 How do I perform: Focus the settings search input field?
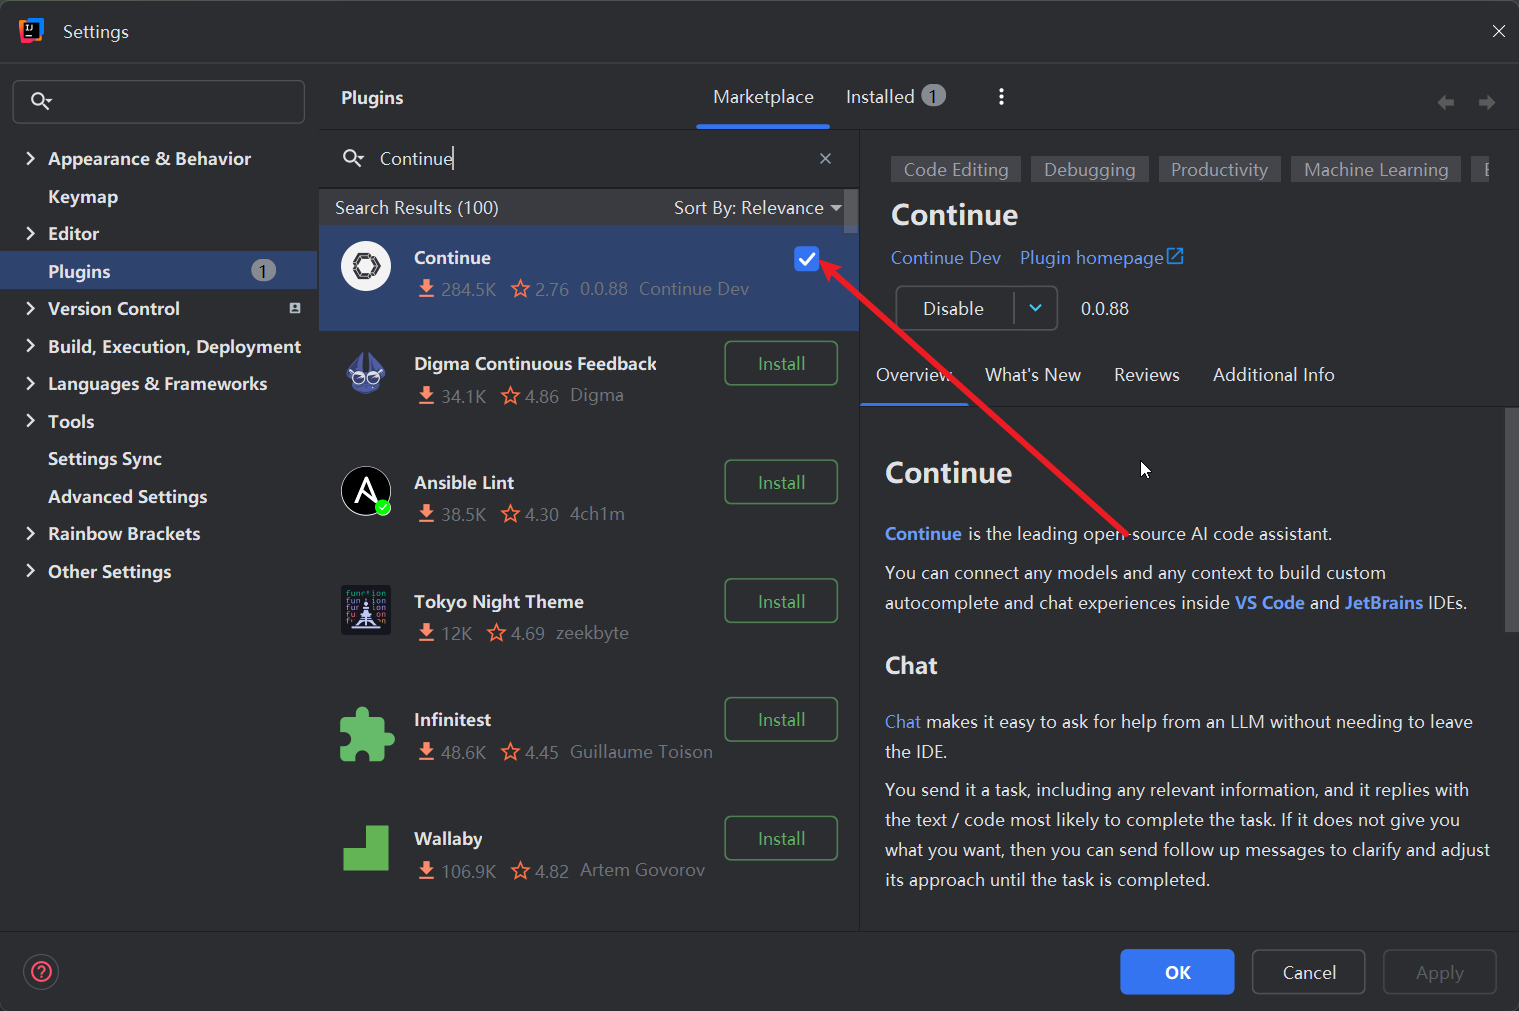[158, 102]
